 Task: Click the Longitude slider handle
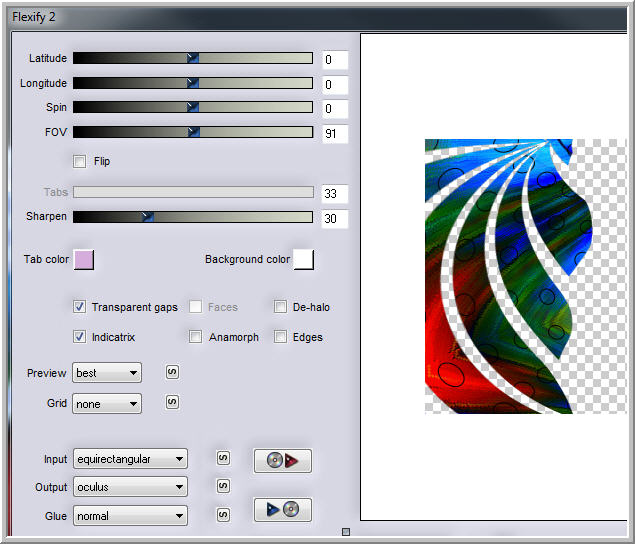point(193,83)
